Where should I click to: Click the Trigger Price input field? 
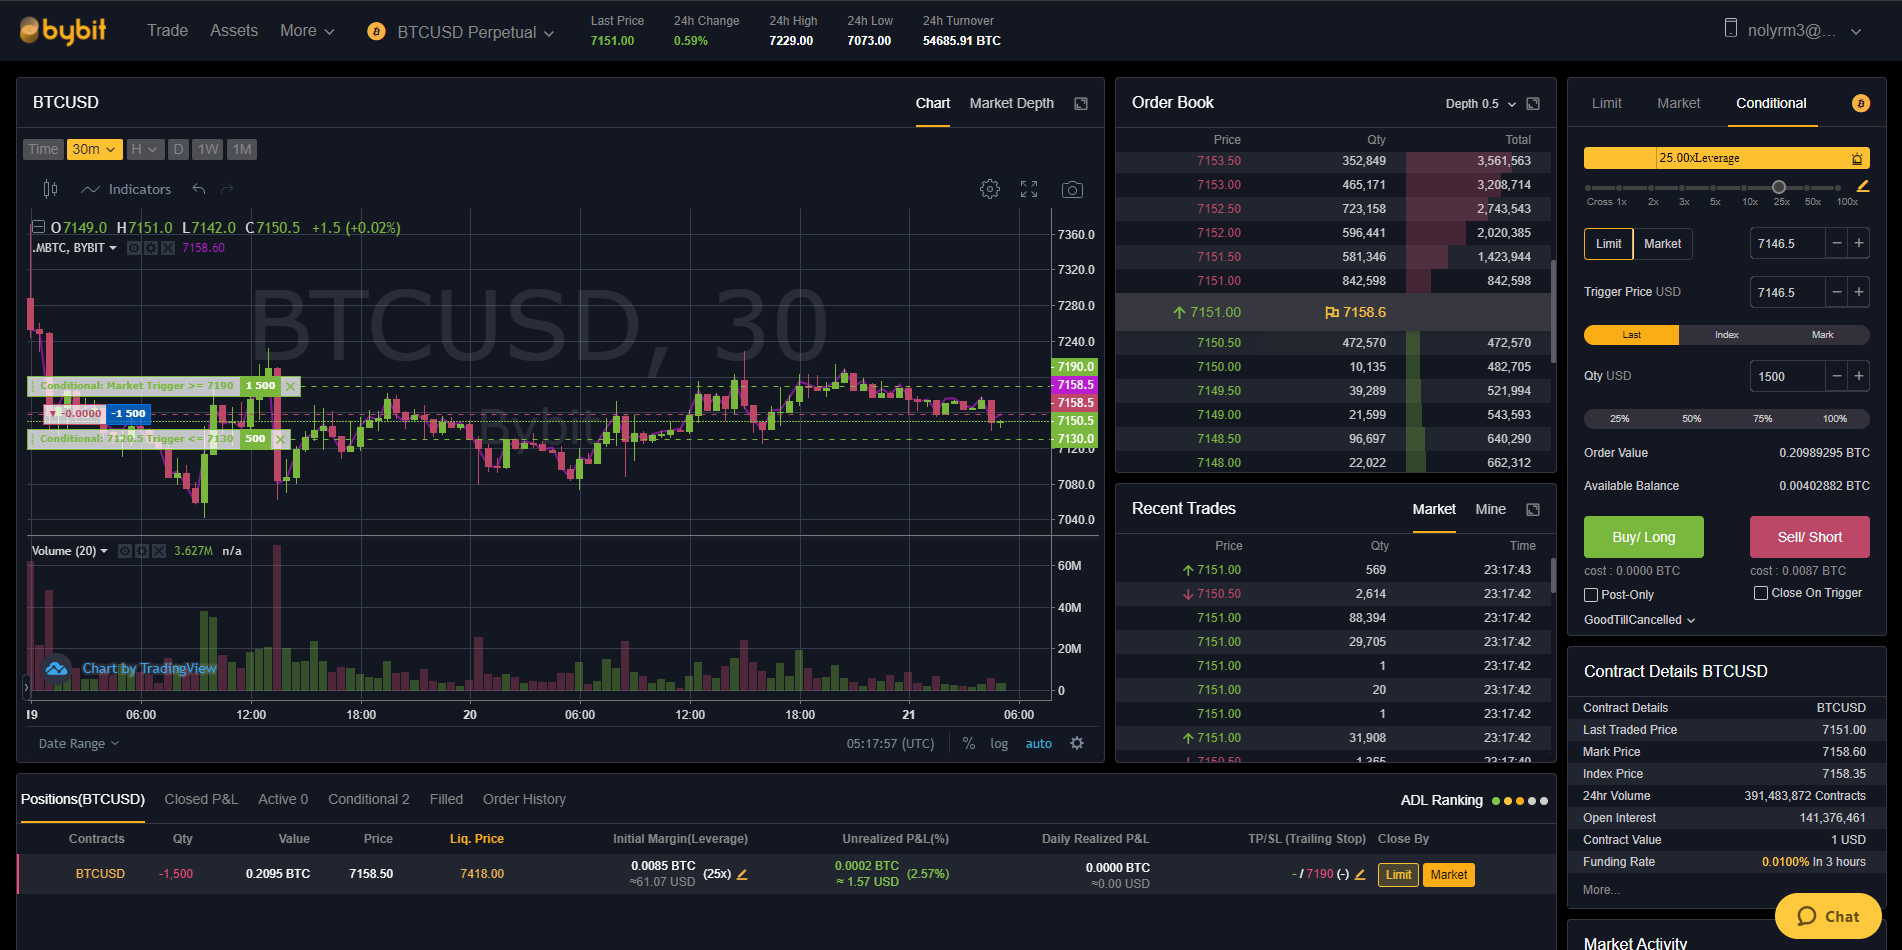(x=1787, y=292)
